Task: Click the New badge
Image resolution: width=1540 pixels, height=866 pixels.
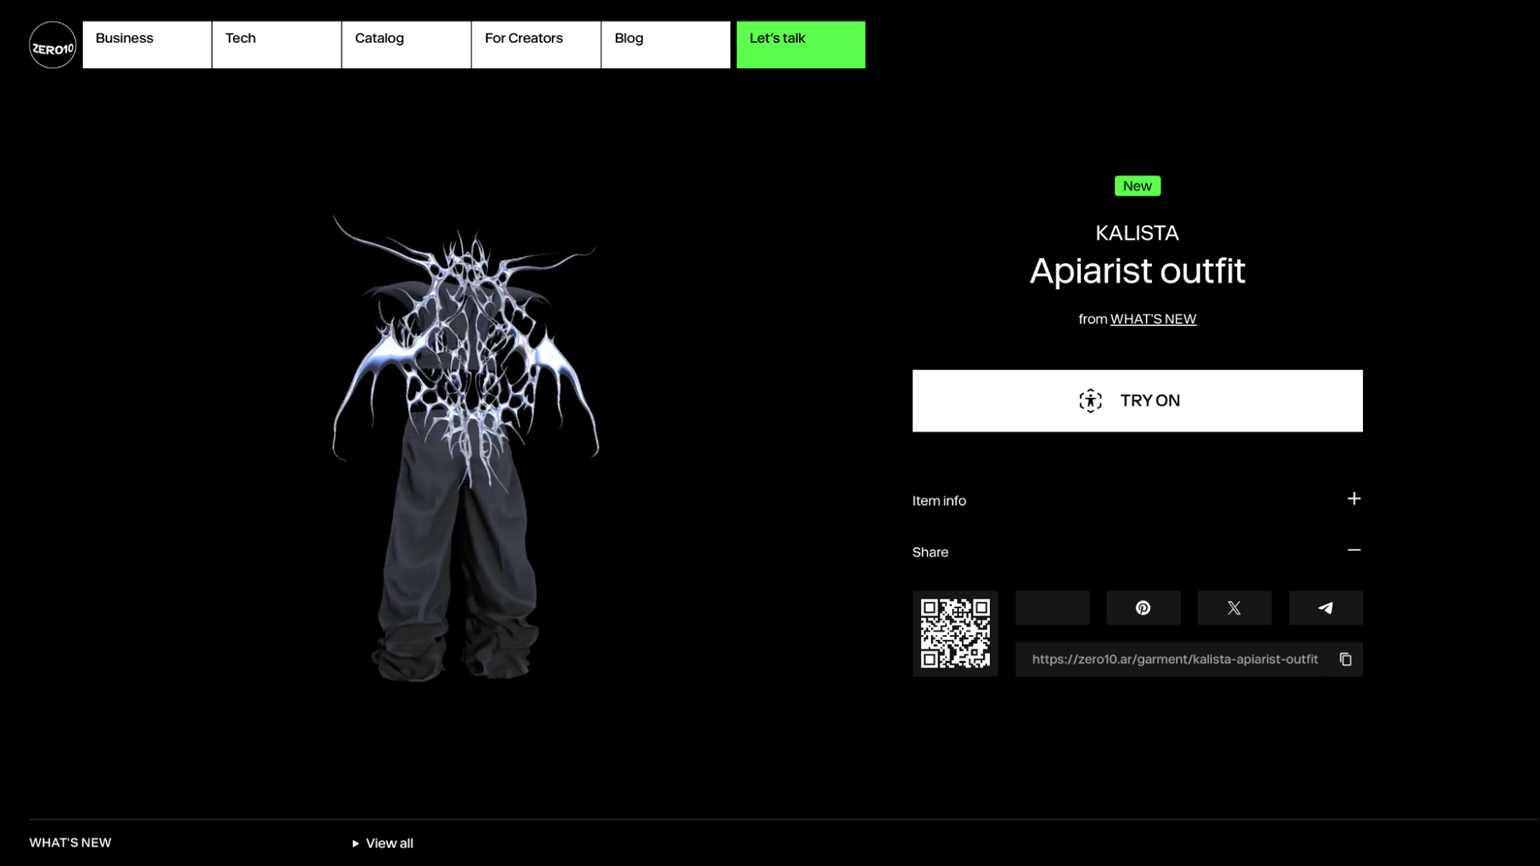Action: pyautogui.click(x=1137, y=186)
